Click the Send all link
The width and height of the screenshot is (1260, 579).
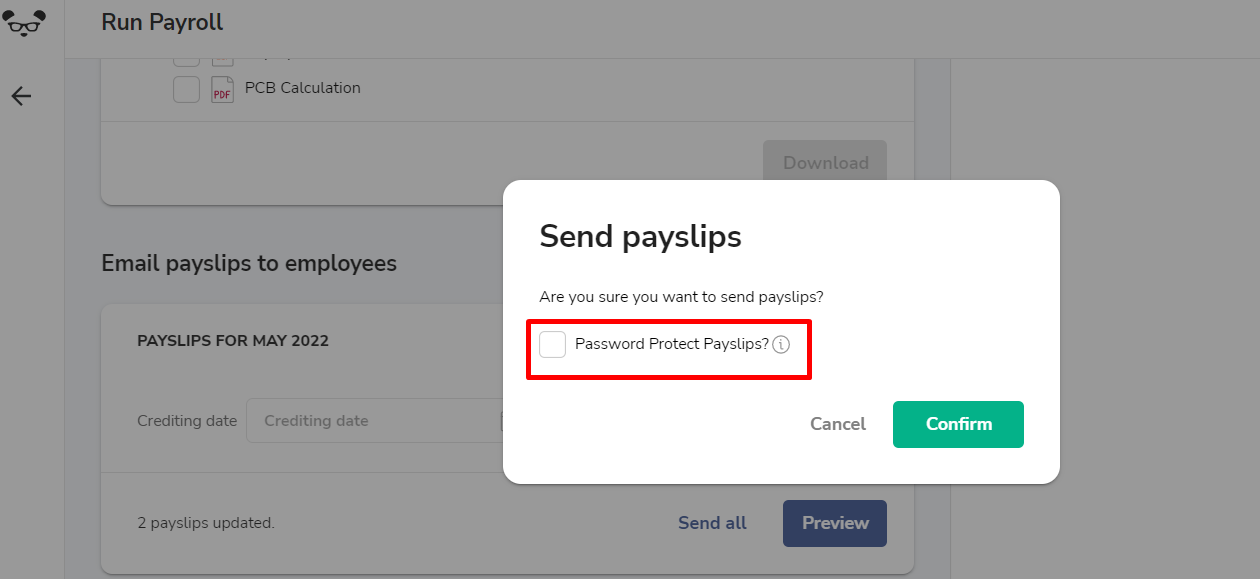pyautogui.click(x=712, y=523)
